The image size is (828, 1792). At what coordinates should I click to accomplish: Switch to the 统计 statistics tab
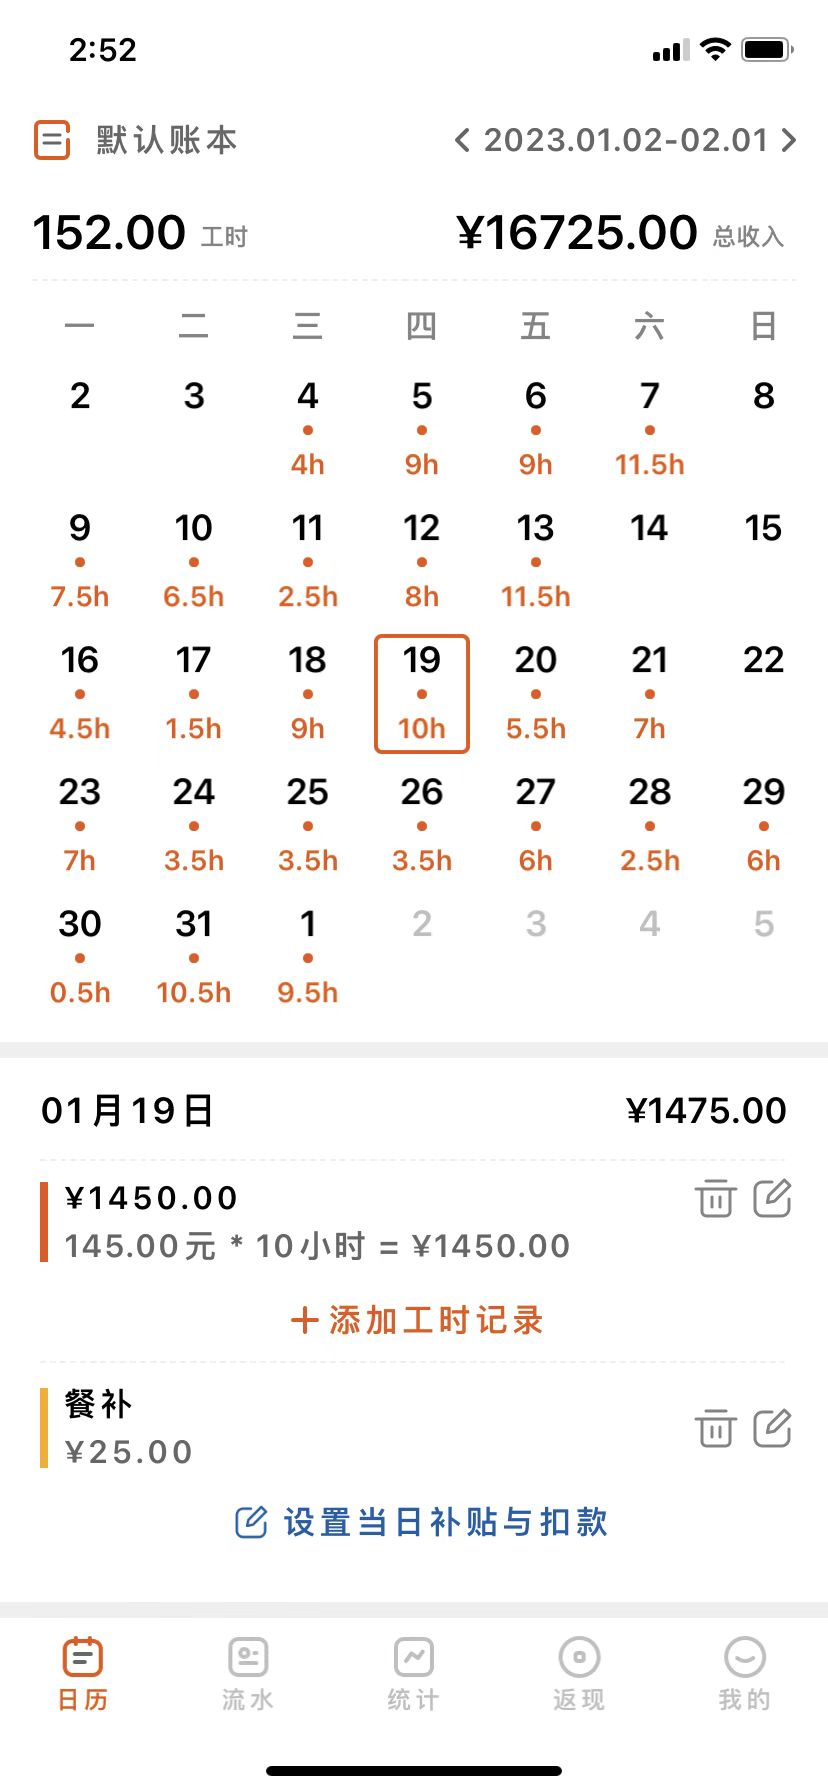pos(413,1671)
